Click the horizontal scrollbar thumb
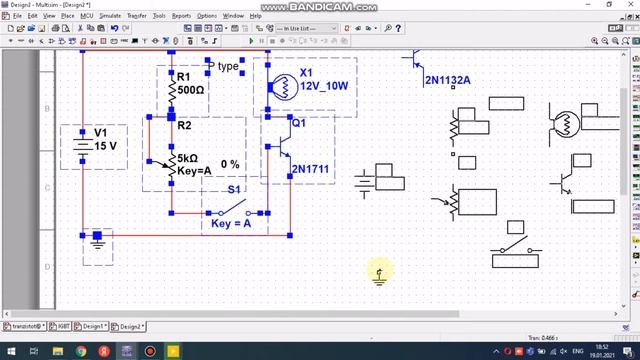This screenshot has width=640, height=360. click(x=235, y=313)
